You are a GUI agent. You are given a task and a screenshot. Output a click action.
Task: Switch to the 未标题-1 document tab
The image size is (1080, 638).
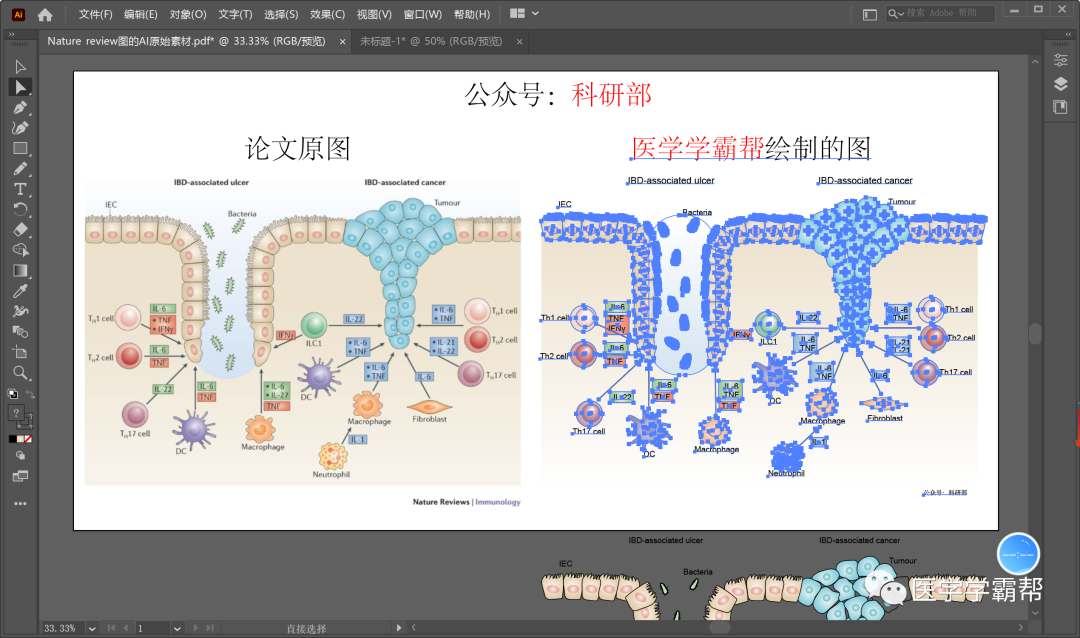point(431,41)
